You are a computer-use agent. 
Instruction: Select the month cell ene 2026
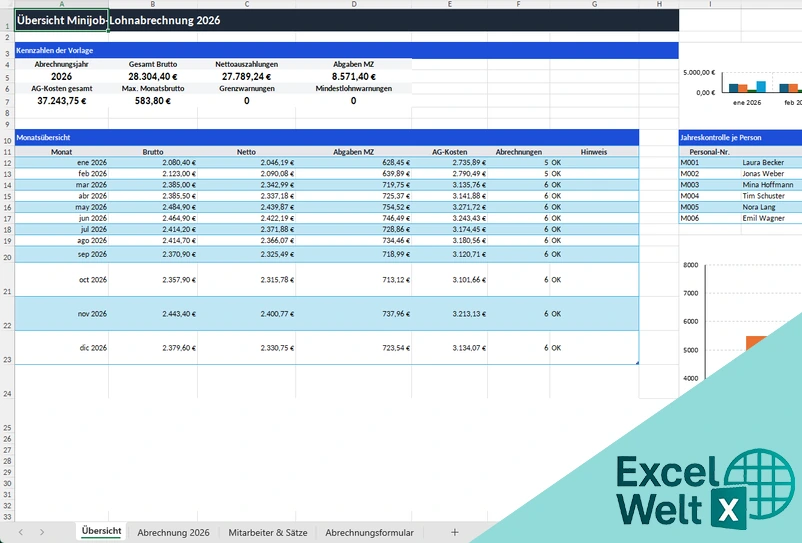[x=61, y=163]
